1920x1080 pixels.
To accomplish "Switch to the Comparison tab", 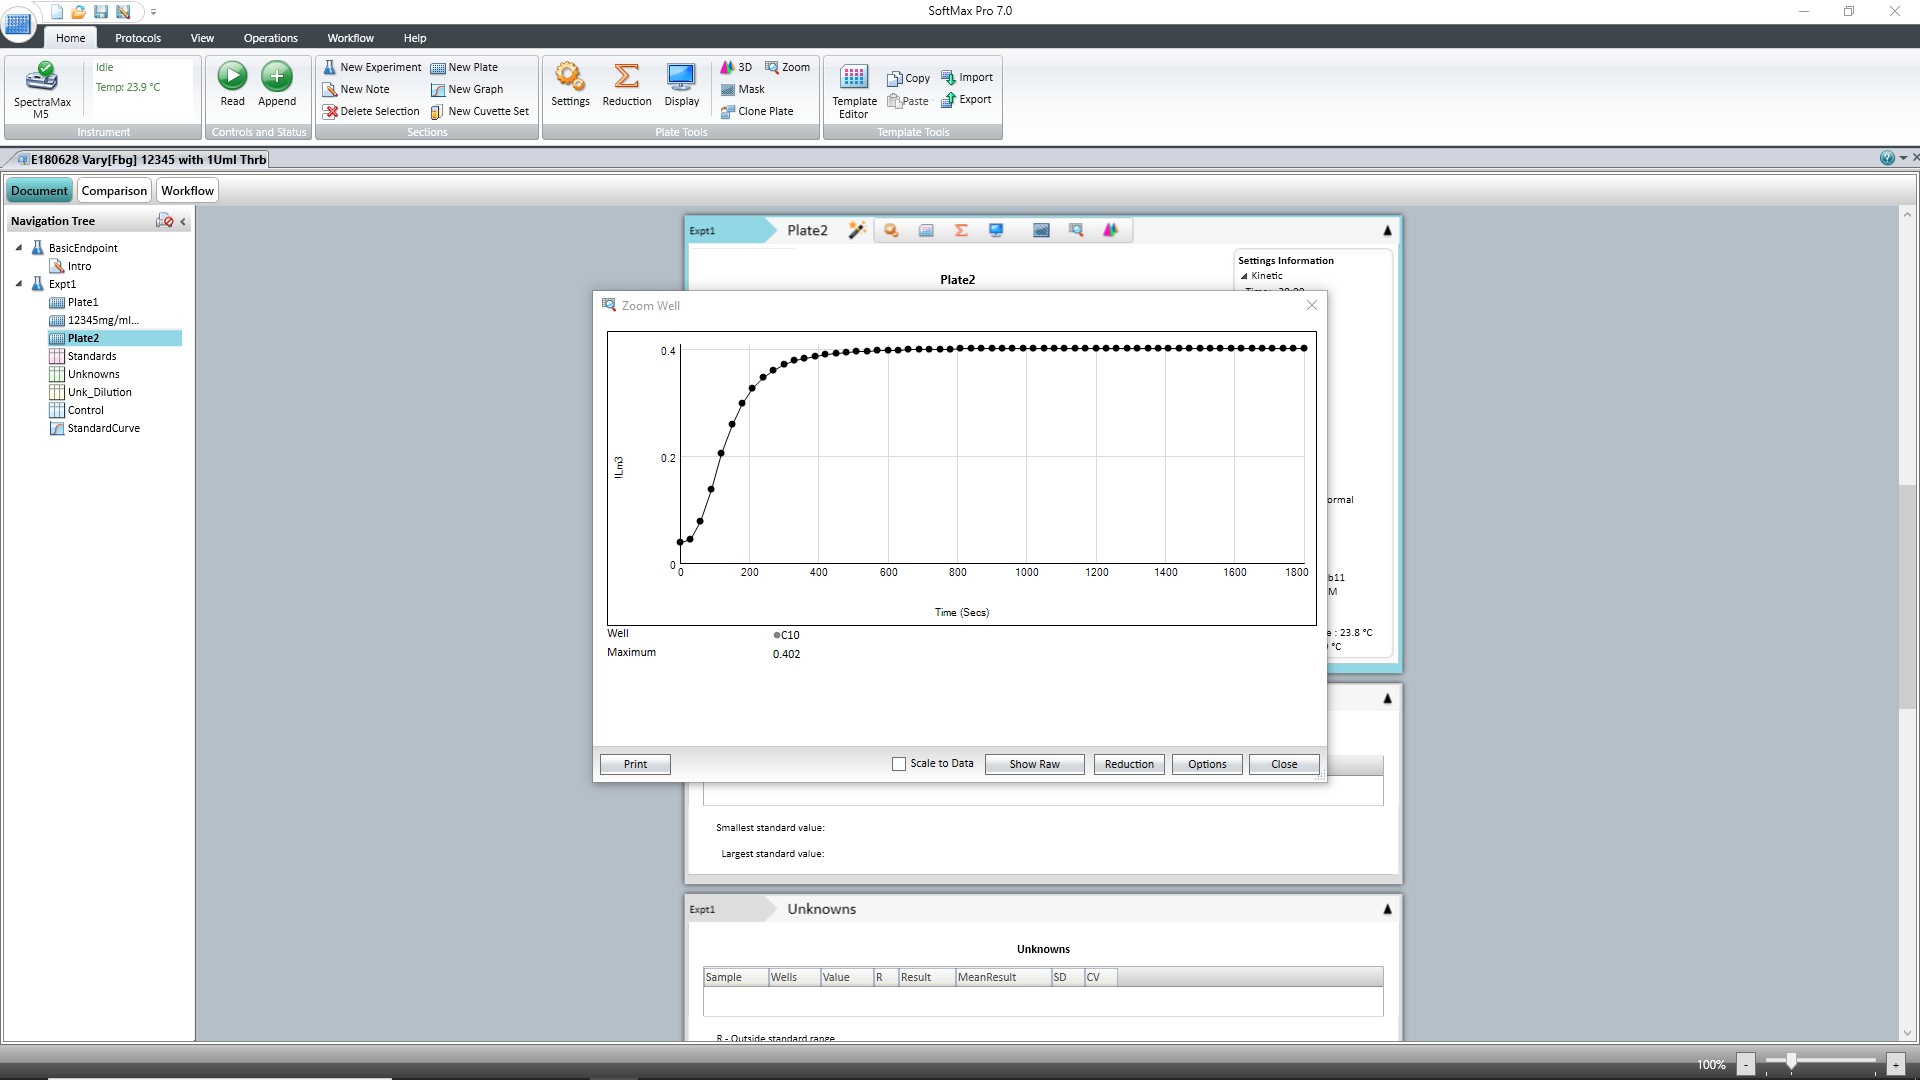I will click(114, 191).
